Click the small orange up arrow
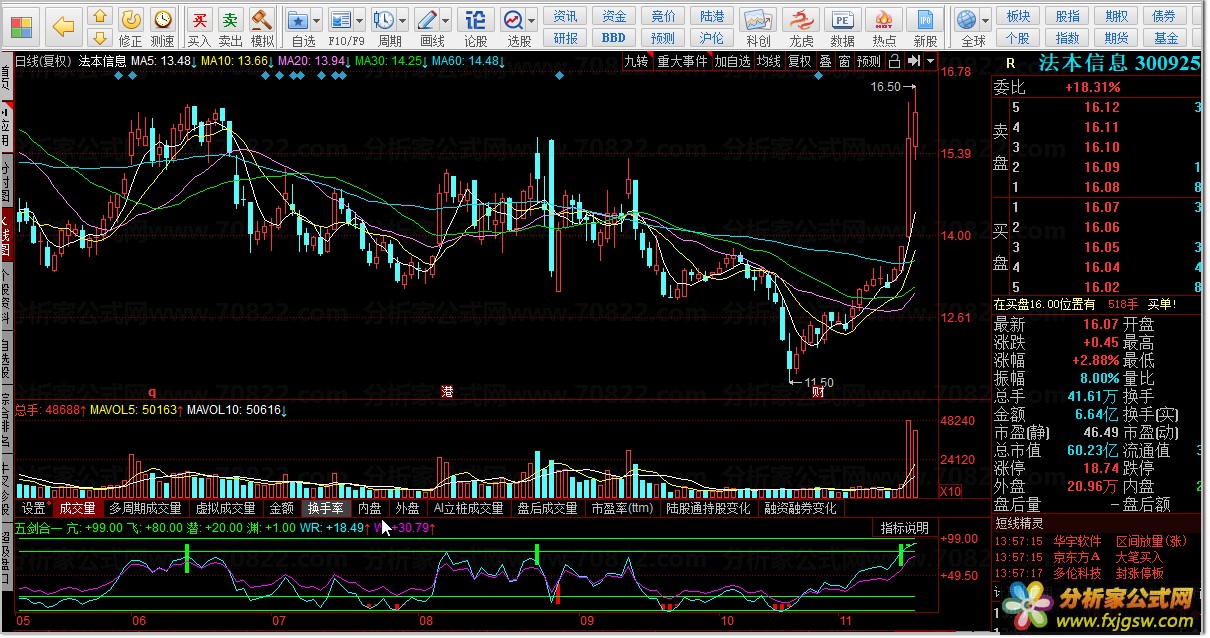 [100, 15]
